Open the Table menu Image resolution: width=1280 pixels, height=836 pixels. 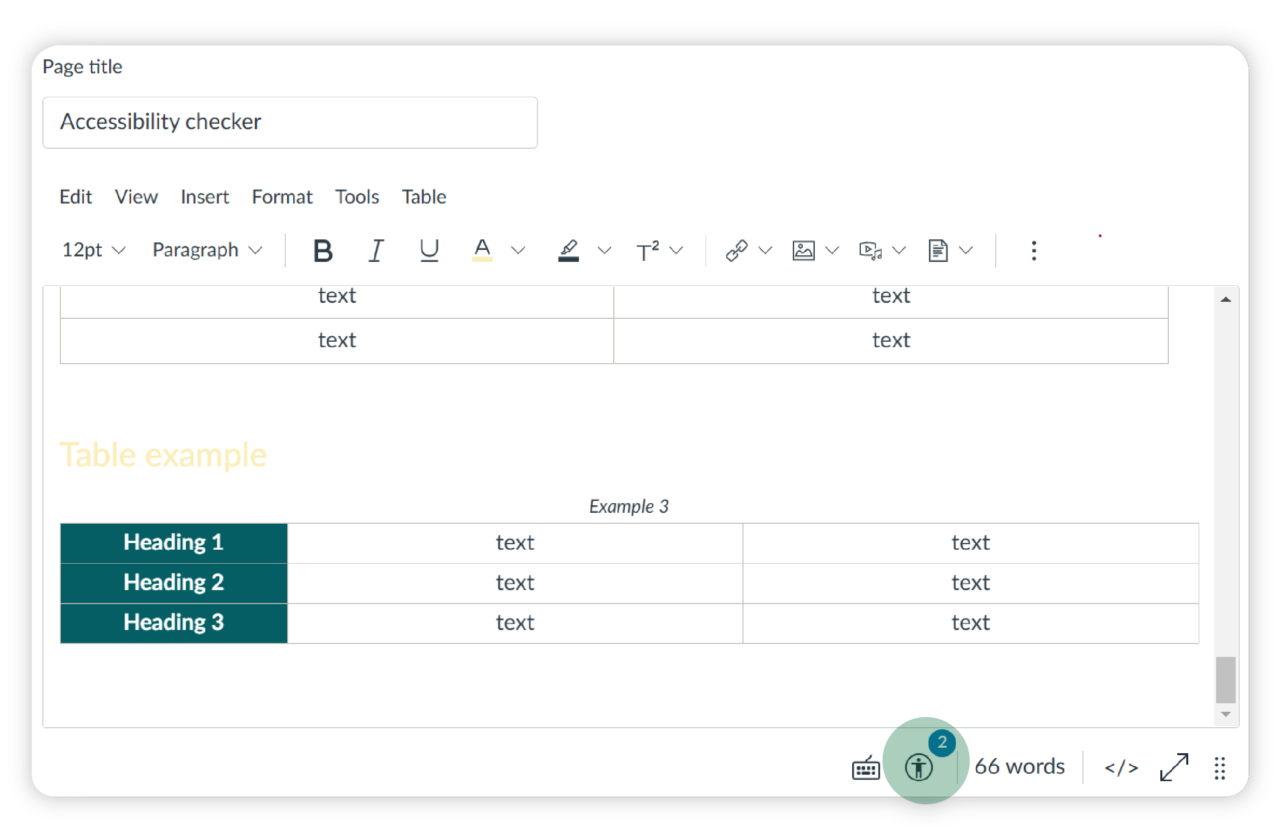click(424, 197)
